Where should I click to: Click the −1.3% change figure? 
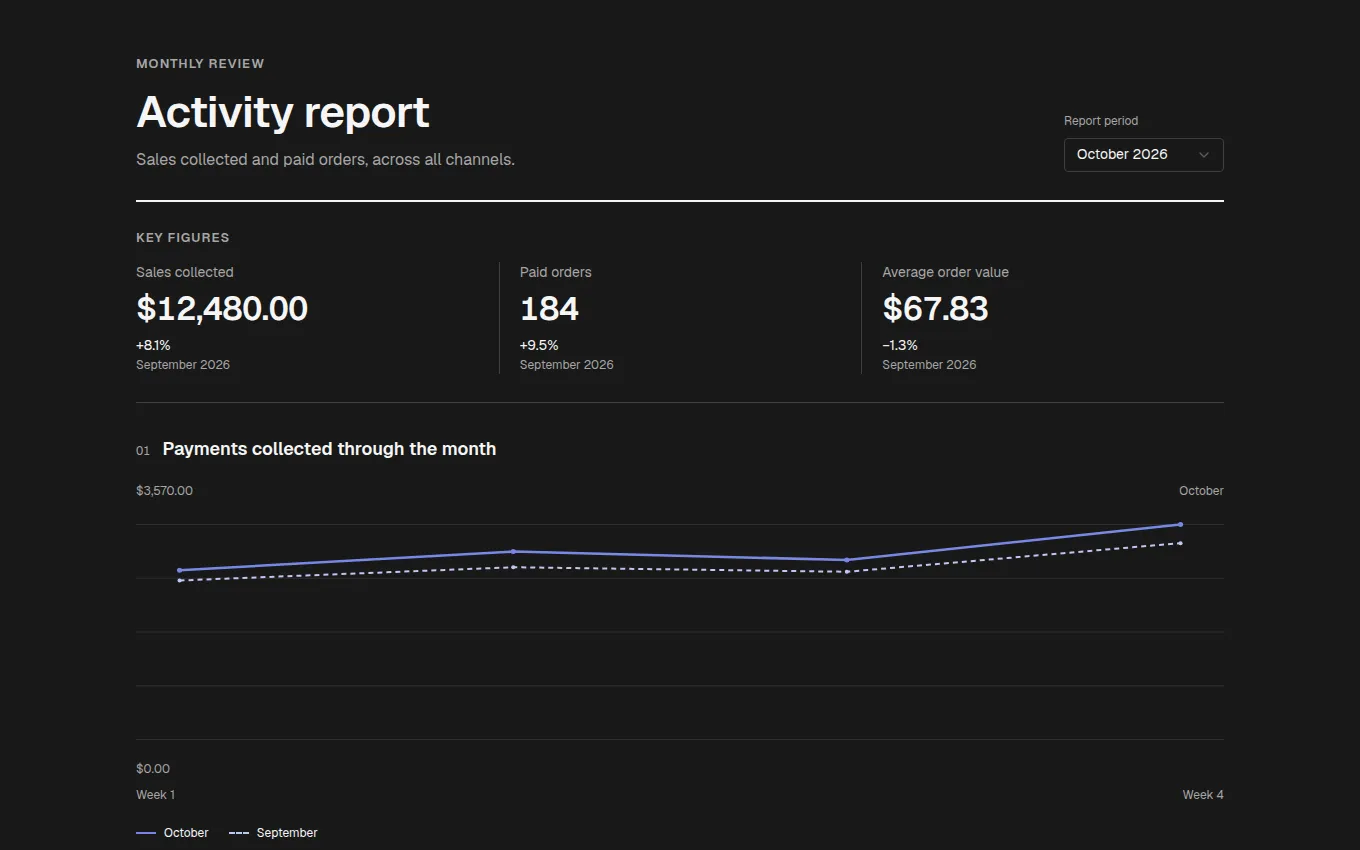coord(900,345)
